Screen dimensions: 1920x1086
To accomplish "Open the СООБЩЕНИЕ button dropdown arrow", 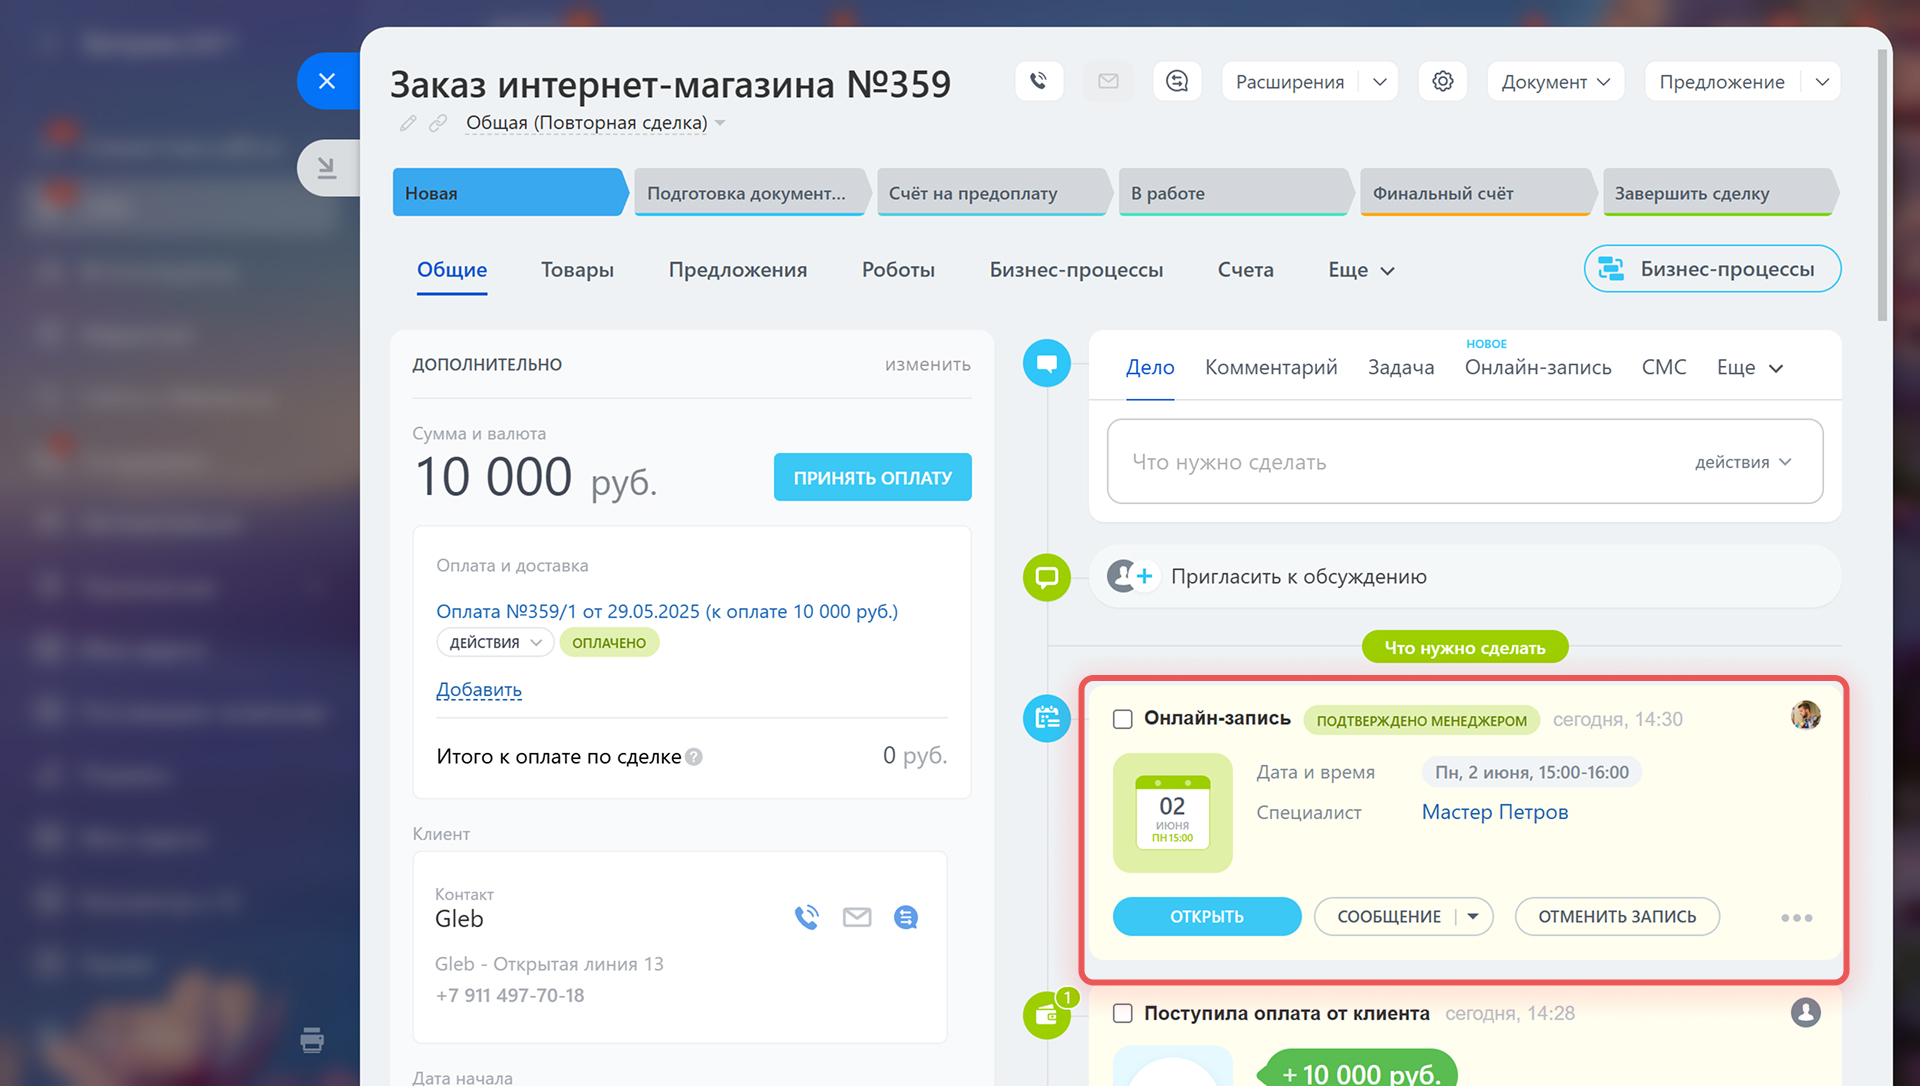I will click(x=1473, y=916).
